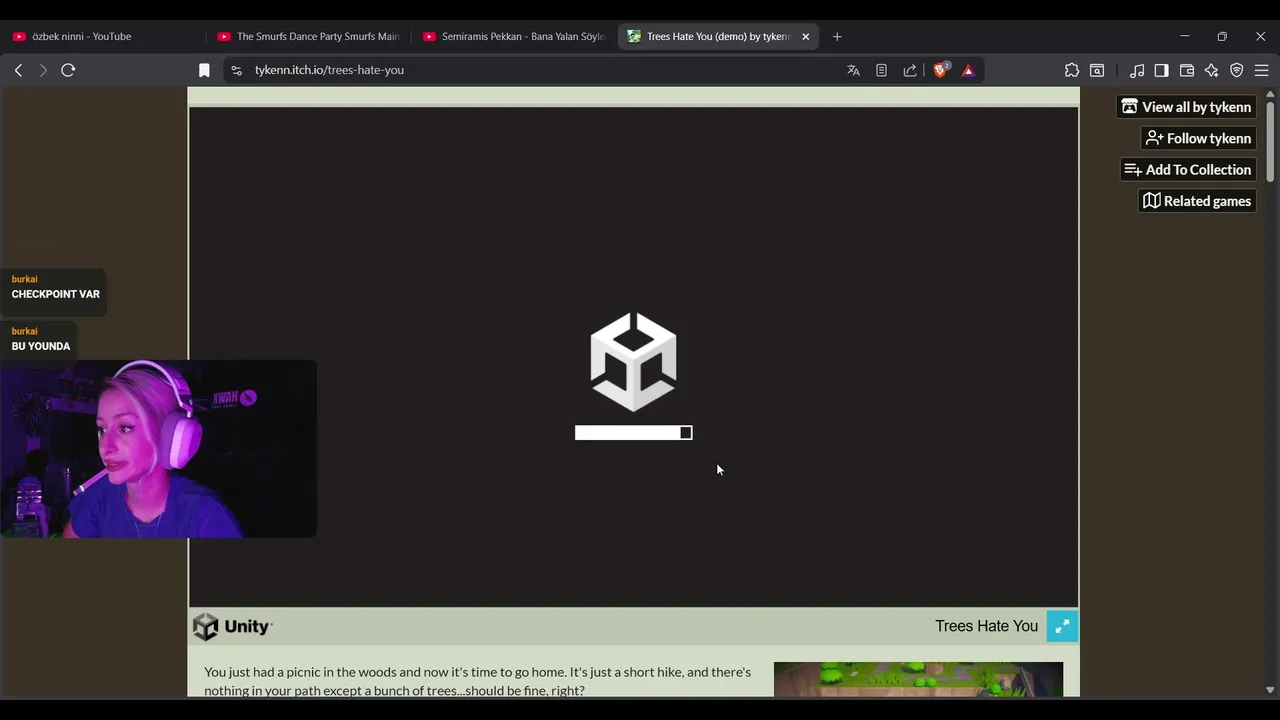Open site settings icon in address bar

(x=236, y=70)
